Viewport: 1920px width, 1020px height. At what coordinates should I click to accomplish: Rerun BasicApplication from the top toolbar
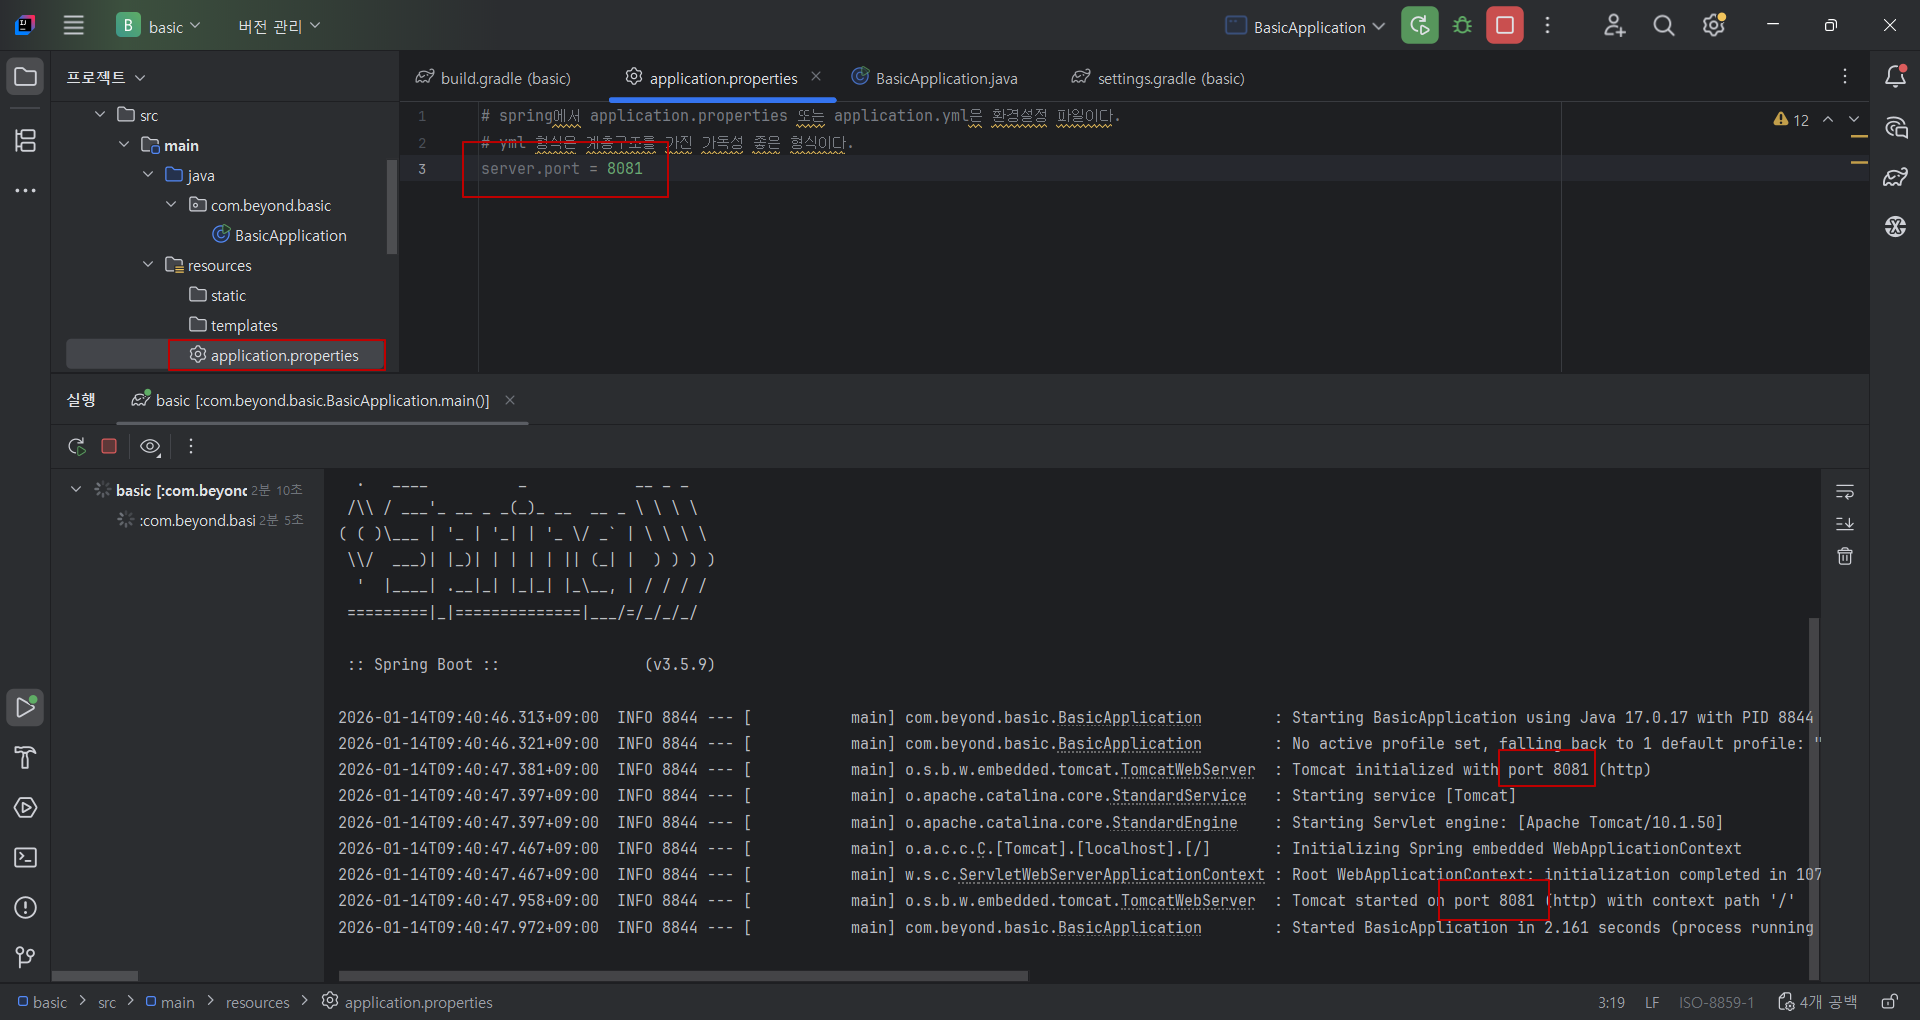click(1420, 26)
